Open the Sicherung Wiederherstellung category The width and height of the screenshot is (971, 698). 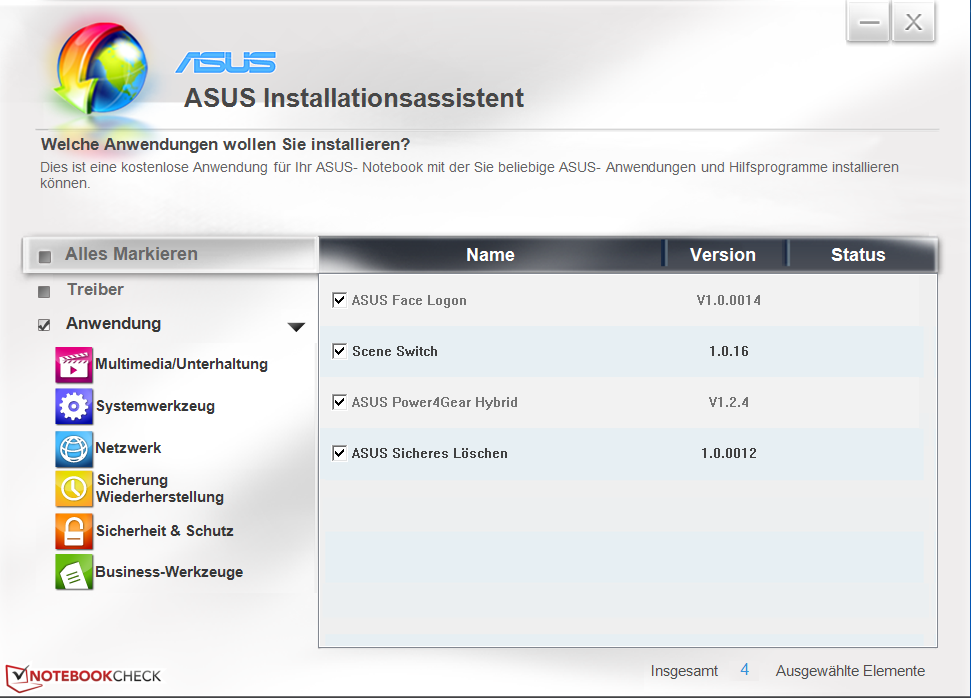coord(160,489)
